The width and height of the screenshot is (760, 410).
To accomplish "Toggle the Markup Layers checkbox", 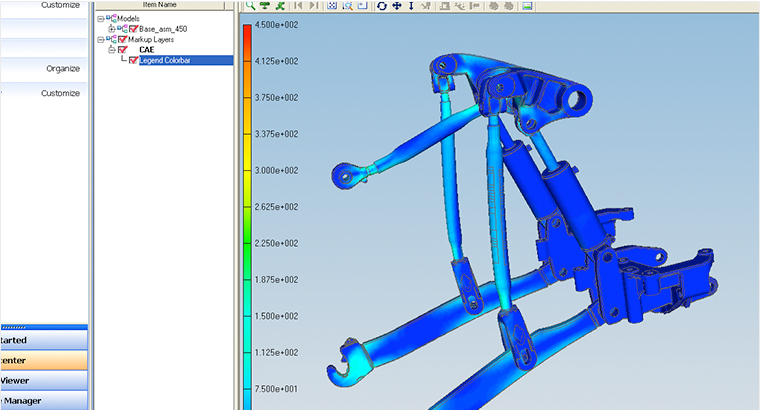I will [122, 39].
